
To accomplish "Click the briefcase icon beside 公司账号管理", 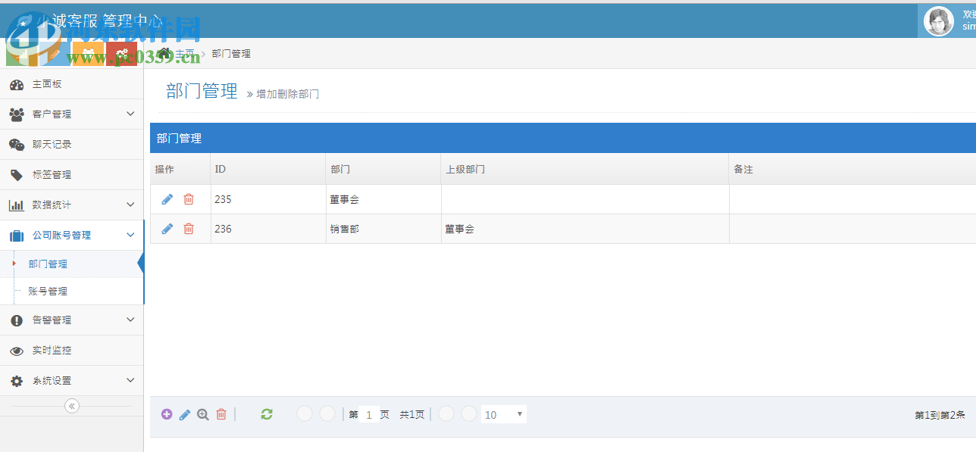I will click(x=17, y=235).
